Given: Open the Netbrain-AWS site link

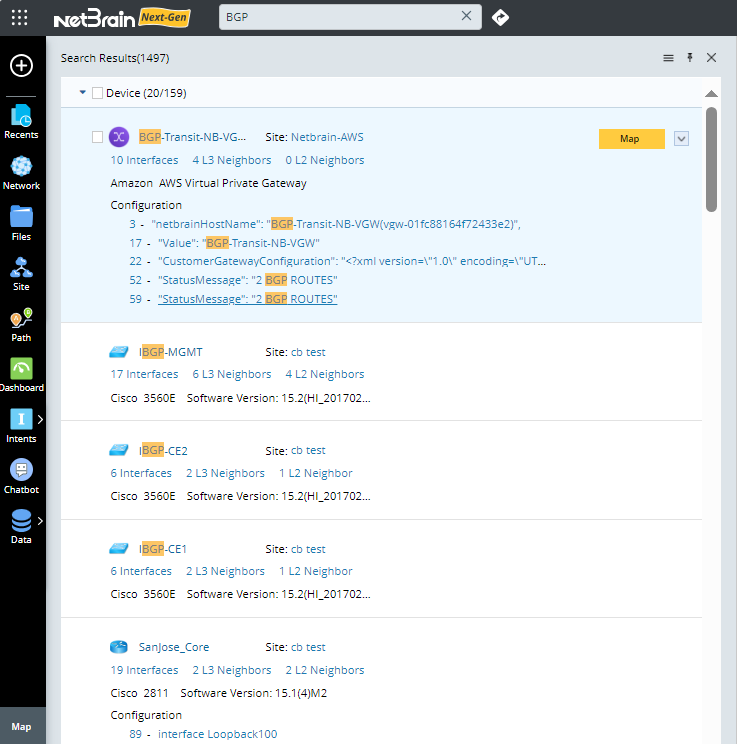Looking at the screenshot, I should (x=328, y=136).
